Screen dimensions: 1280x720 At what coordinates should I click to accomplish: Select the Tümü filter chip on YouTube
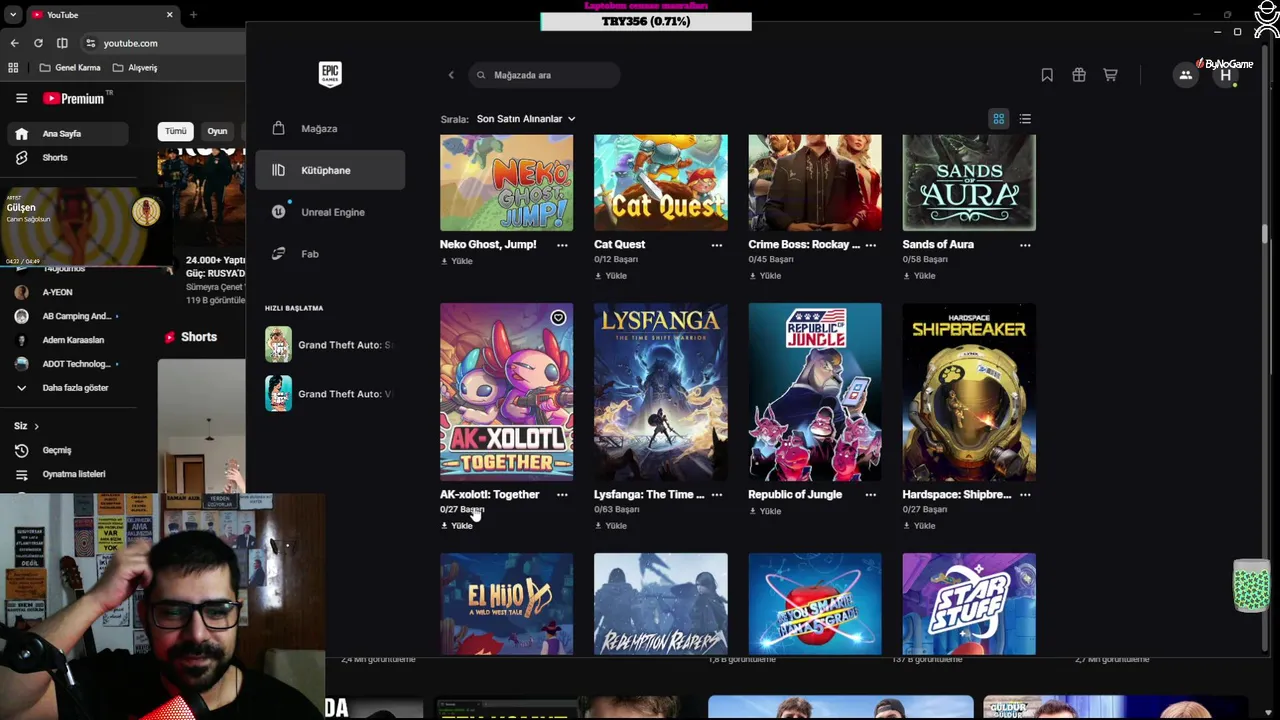click(176, 131)
